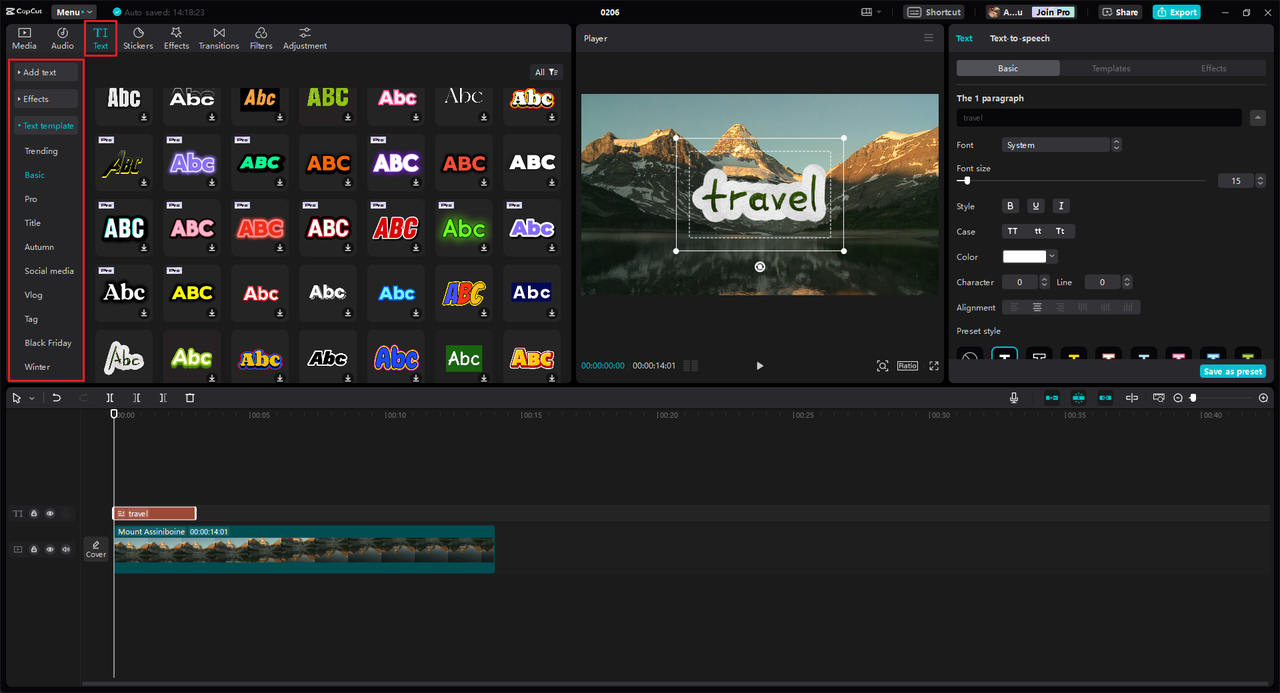This screenshot has width=1280, height=693.
Task: Click the Shortcut button
Action: pos(934,12)
